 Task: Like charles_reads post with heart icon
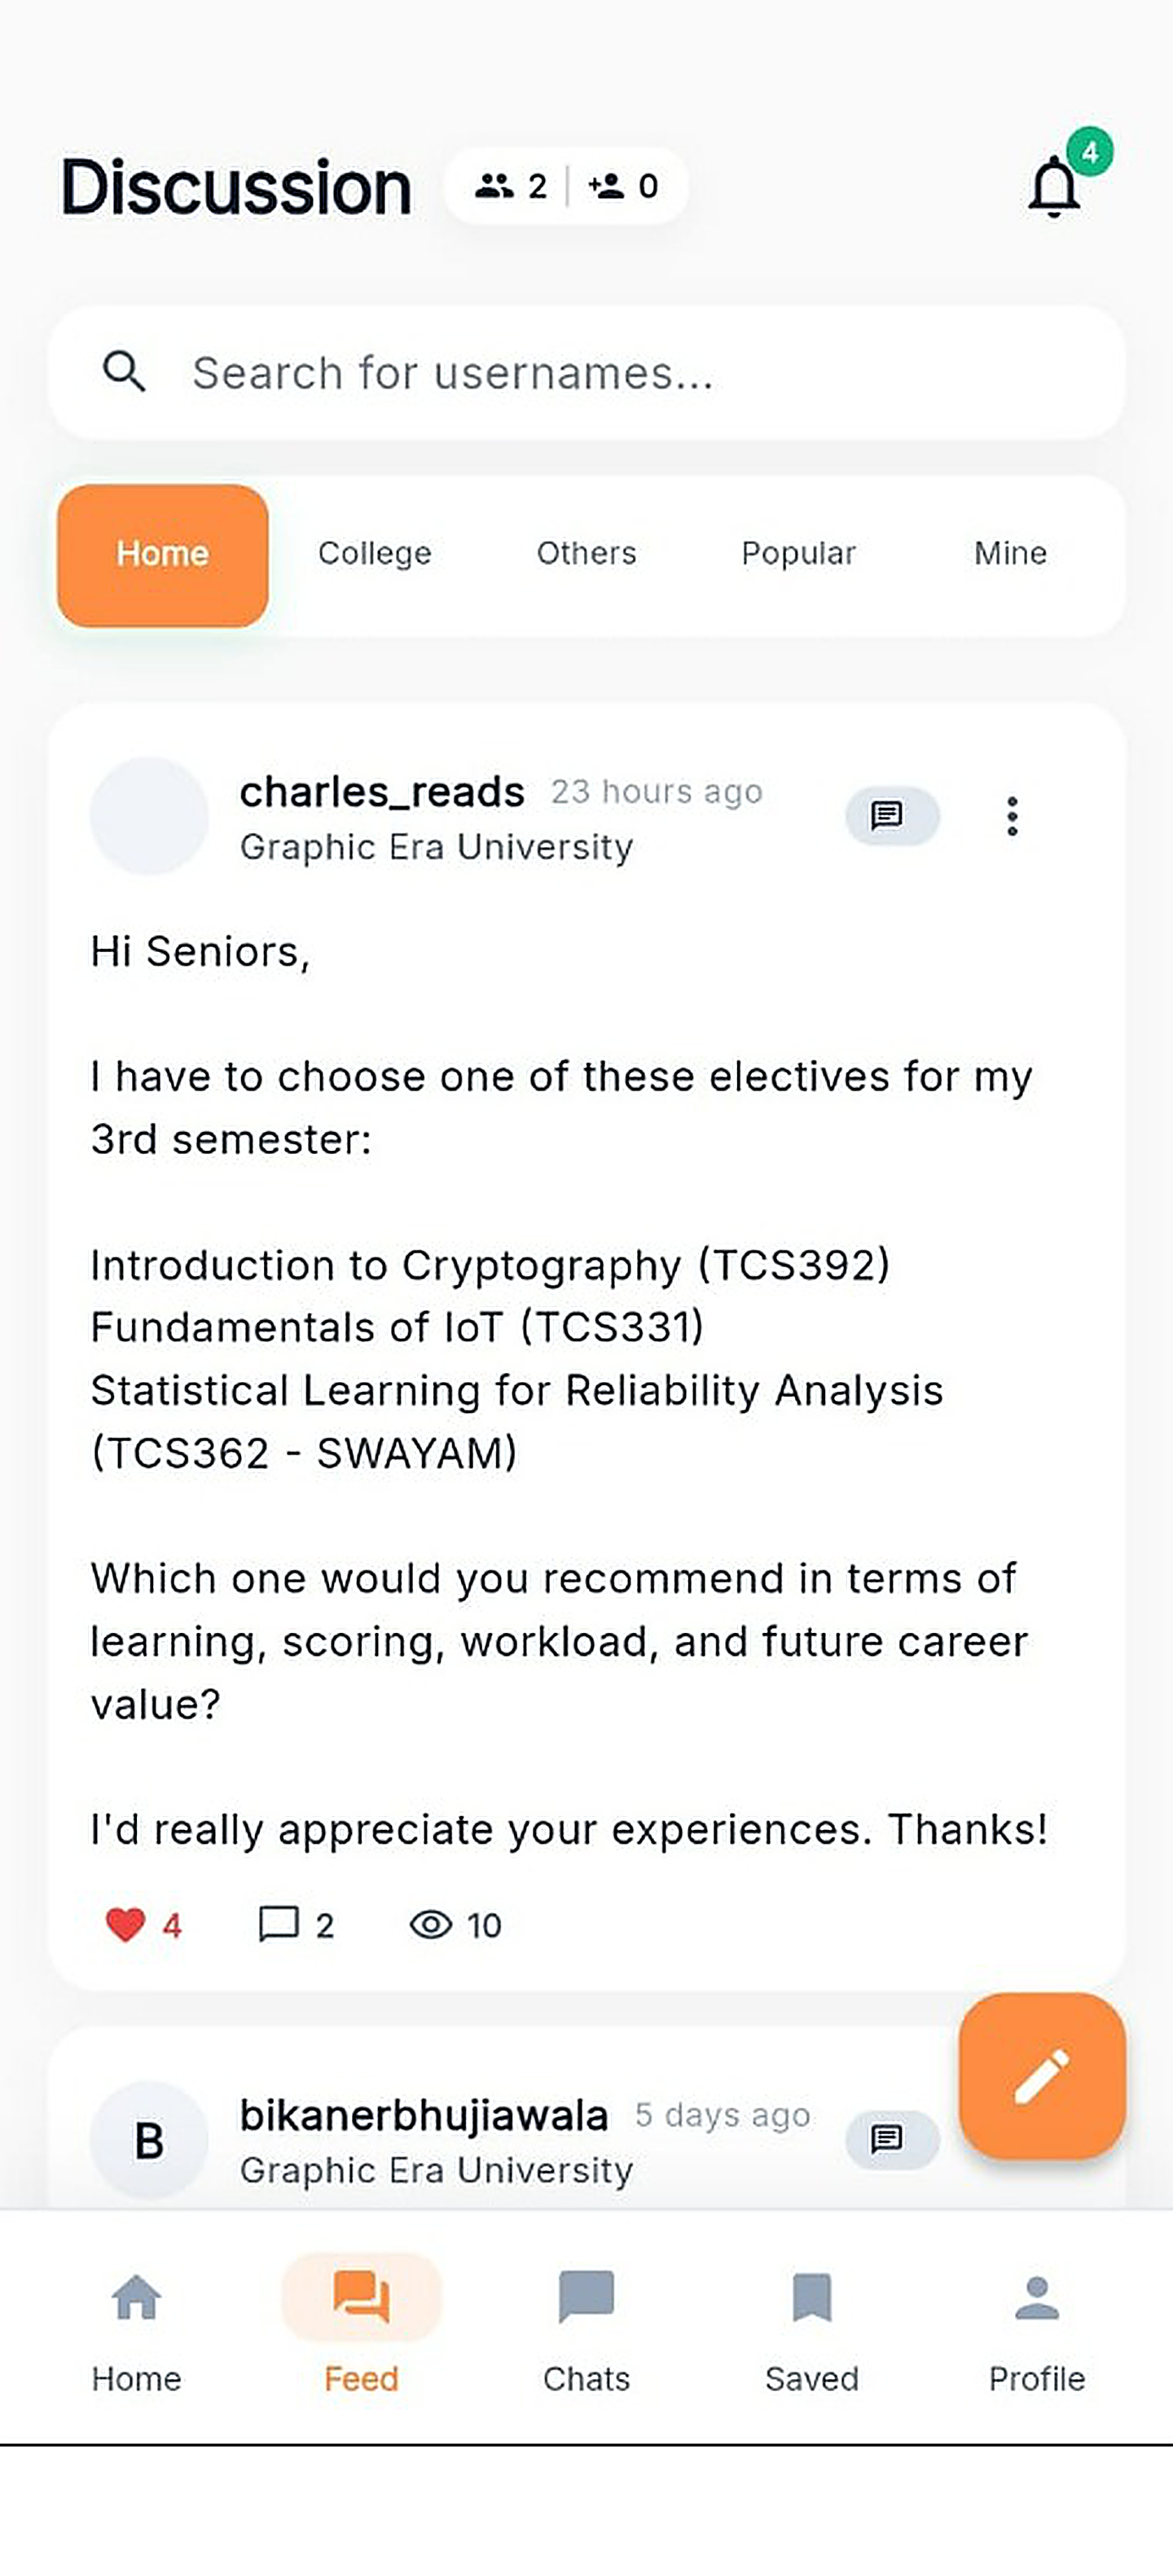(125, 1924)
